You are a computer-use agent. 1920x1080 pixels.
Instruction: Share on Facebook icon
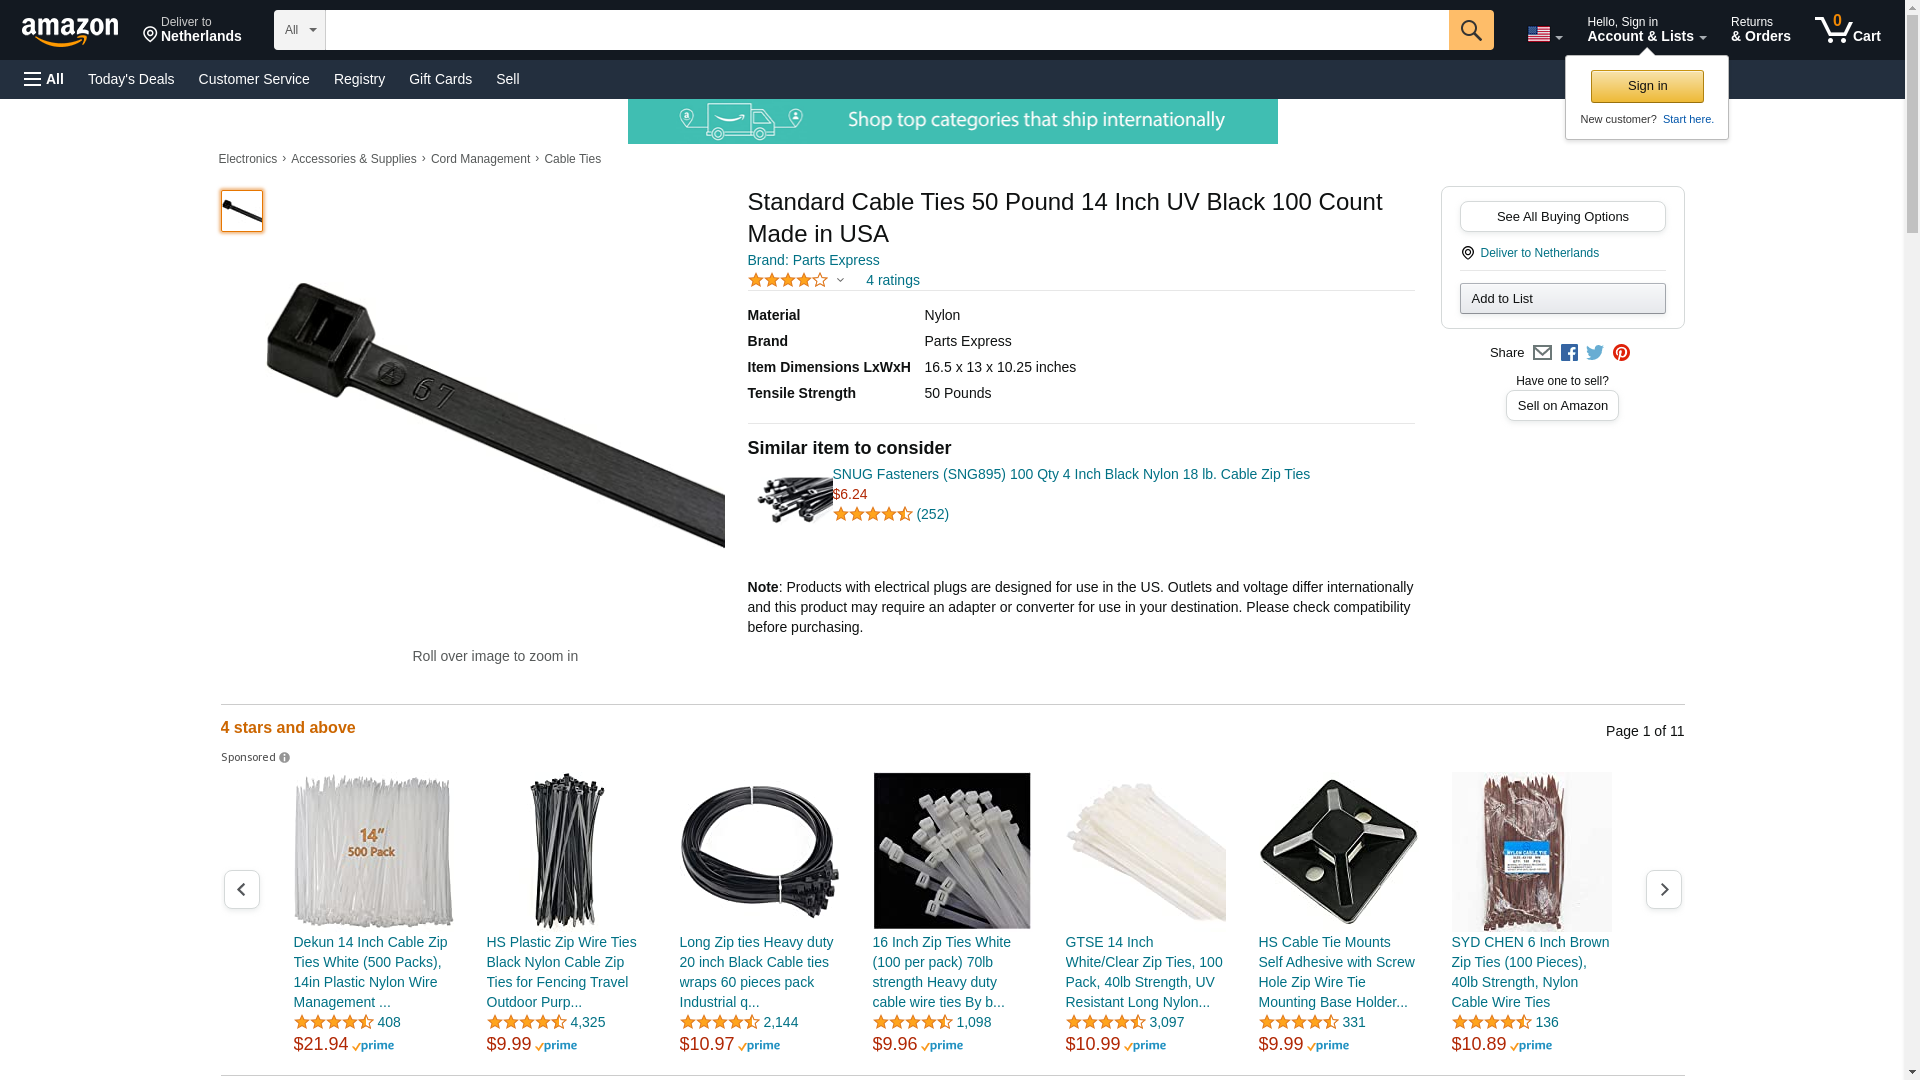(1569, 352)
